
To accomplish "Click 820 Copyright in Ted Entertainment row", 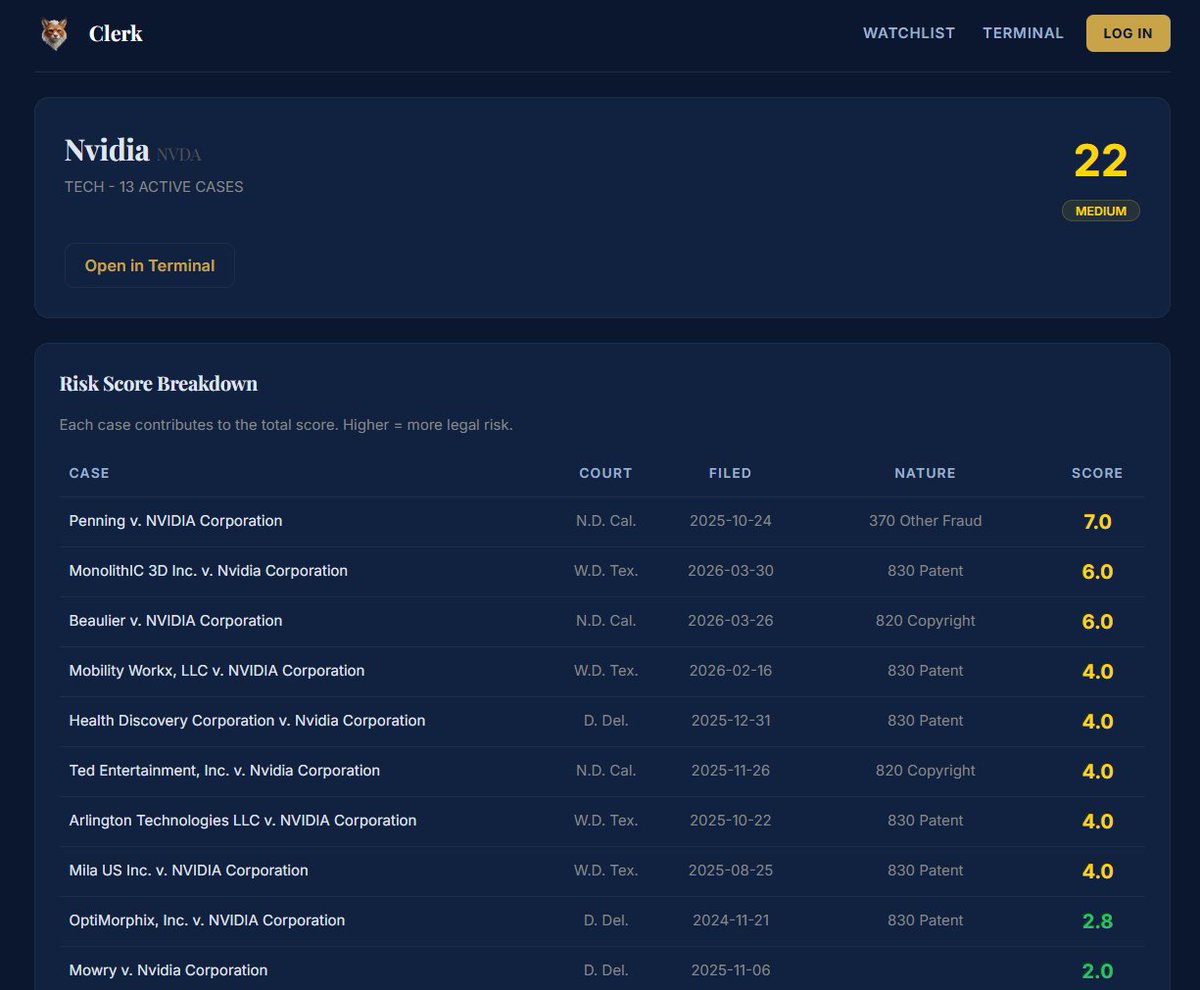I will click(x=925, y=771).
